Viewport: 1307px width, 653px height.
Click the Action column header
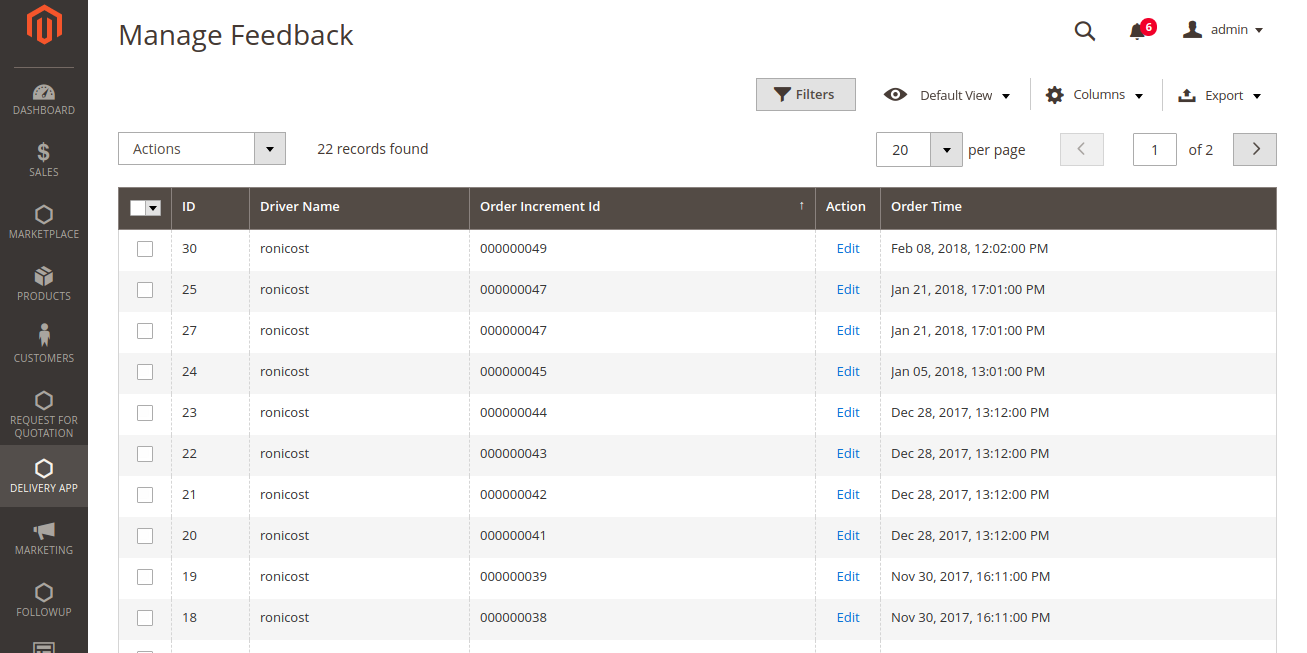pos(846,207)
